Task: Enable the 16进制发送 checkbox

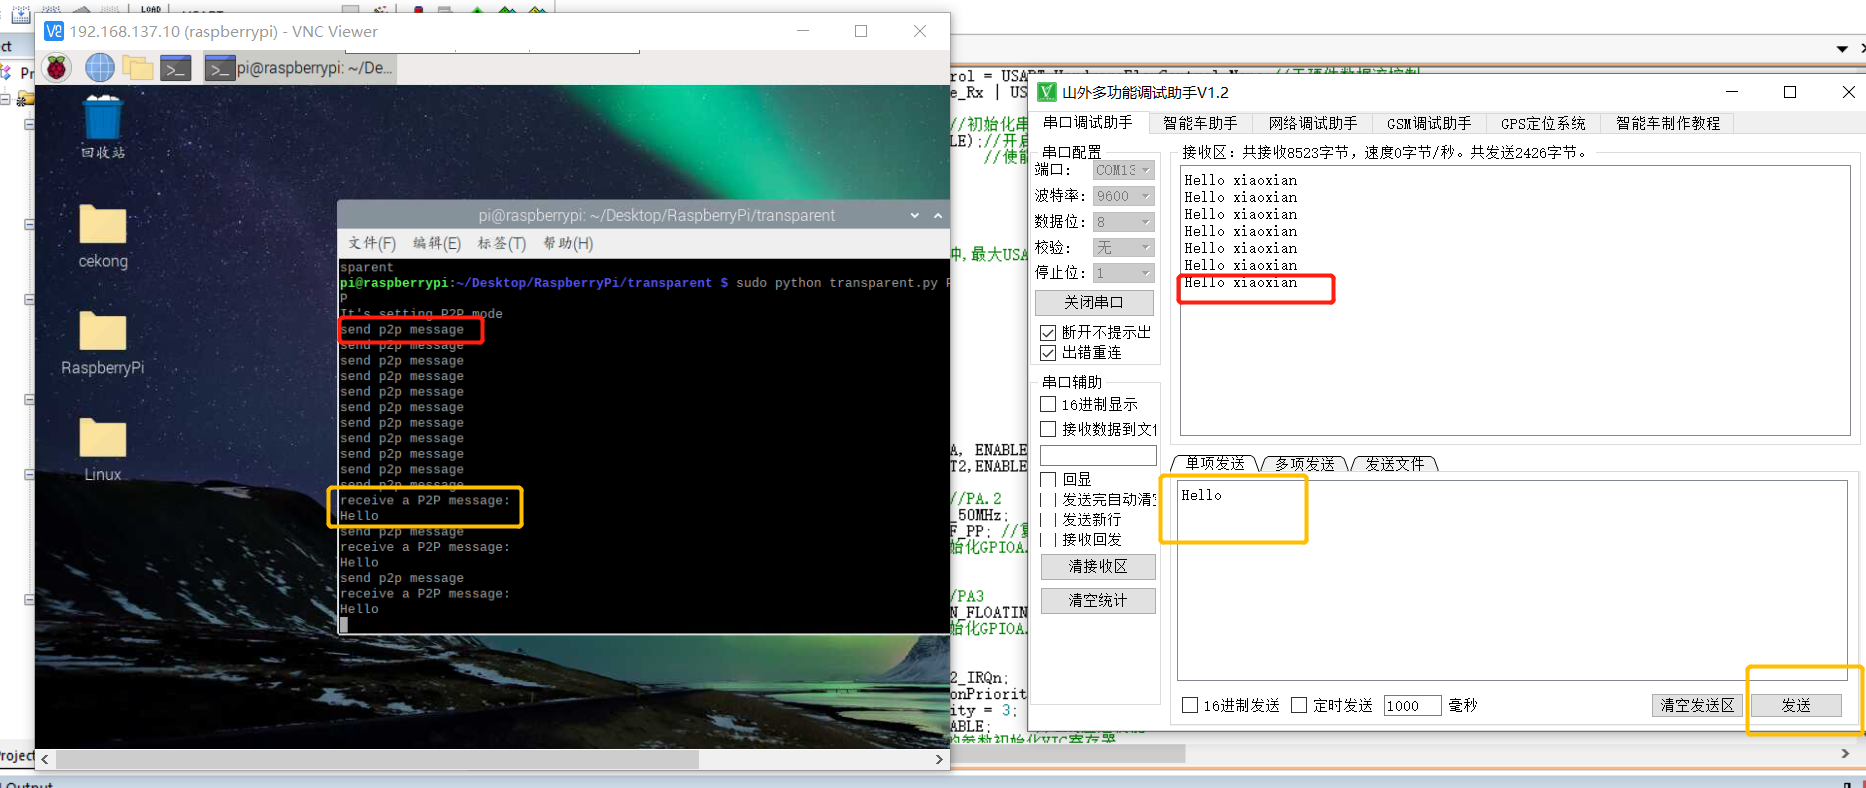Action: pos(1190,705)
